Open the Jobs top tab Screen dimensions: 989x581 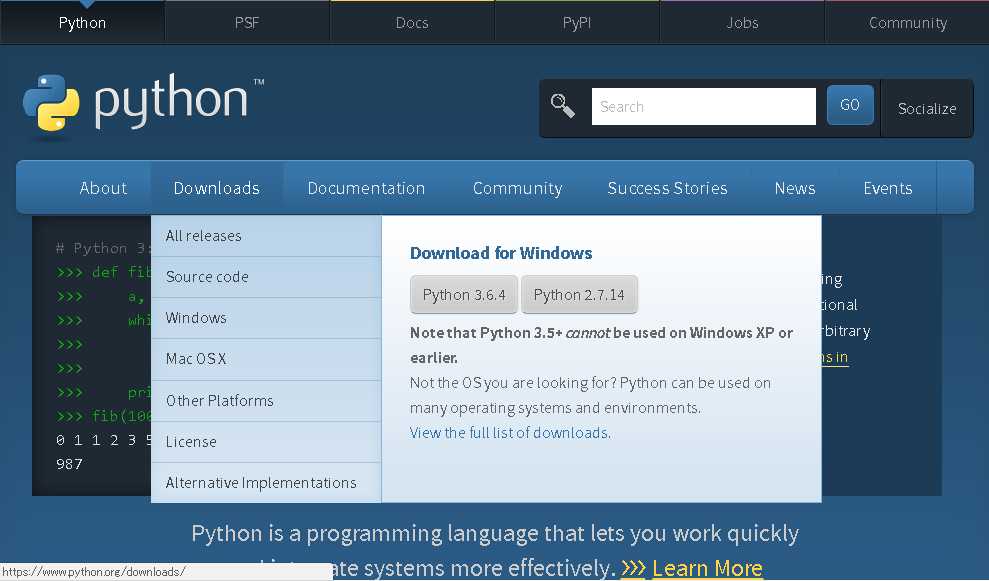point(742,23)
